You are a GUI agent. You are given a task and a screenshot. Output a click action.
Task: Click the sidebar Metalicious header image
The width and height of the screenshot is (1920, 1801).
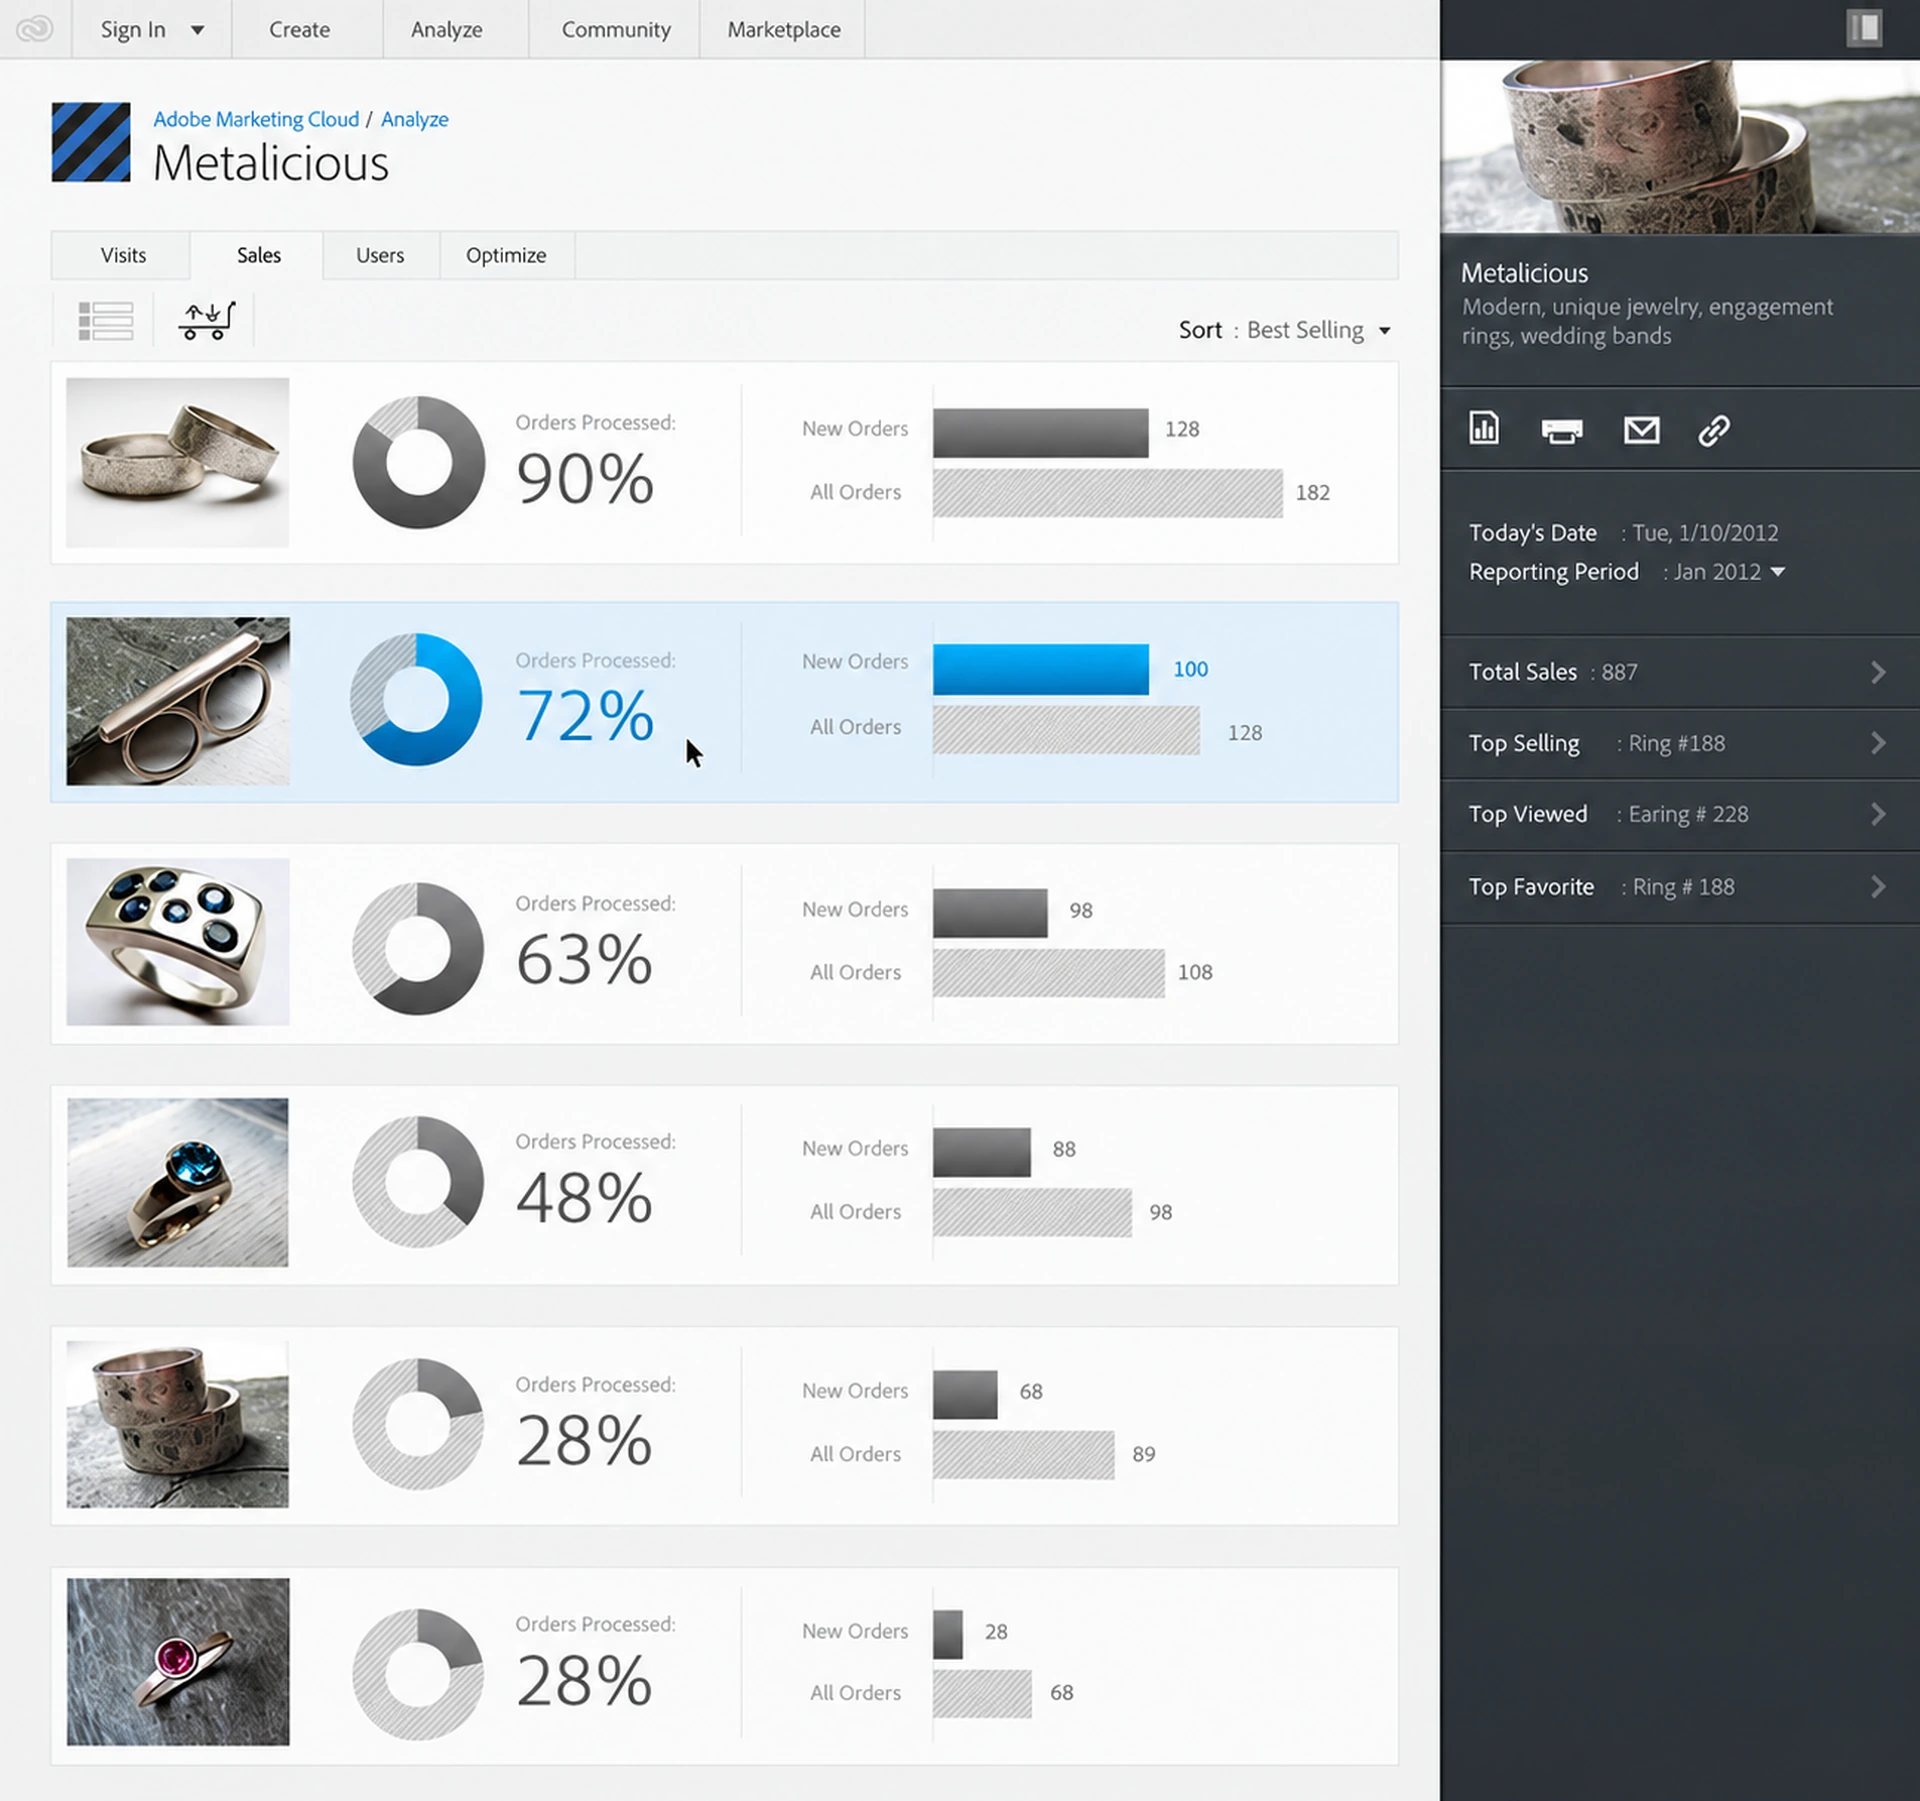1680,146
